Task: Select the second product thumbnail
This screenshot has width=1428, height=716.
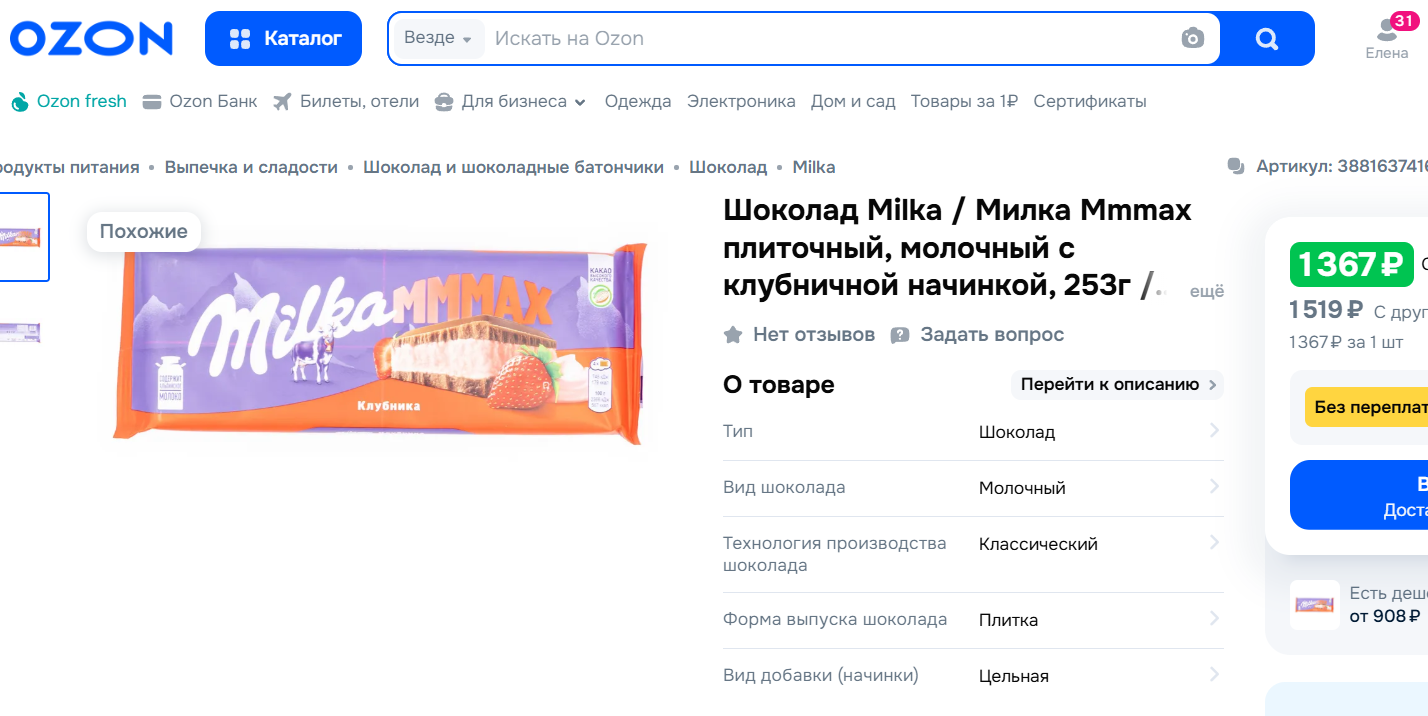Action: pos(20,333)
